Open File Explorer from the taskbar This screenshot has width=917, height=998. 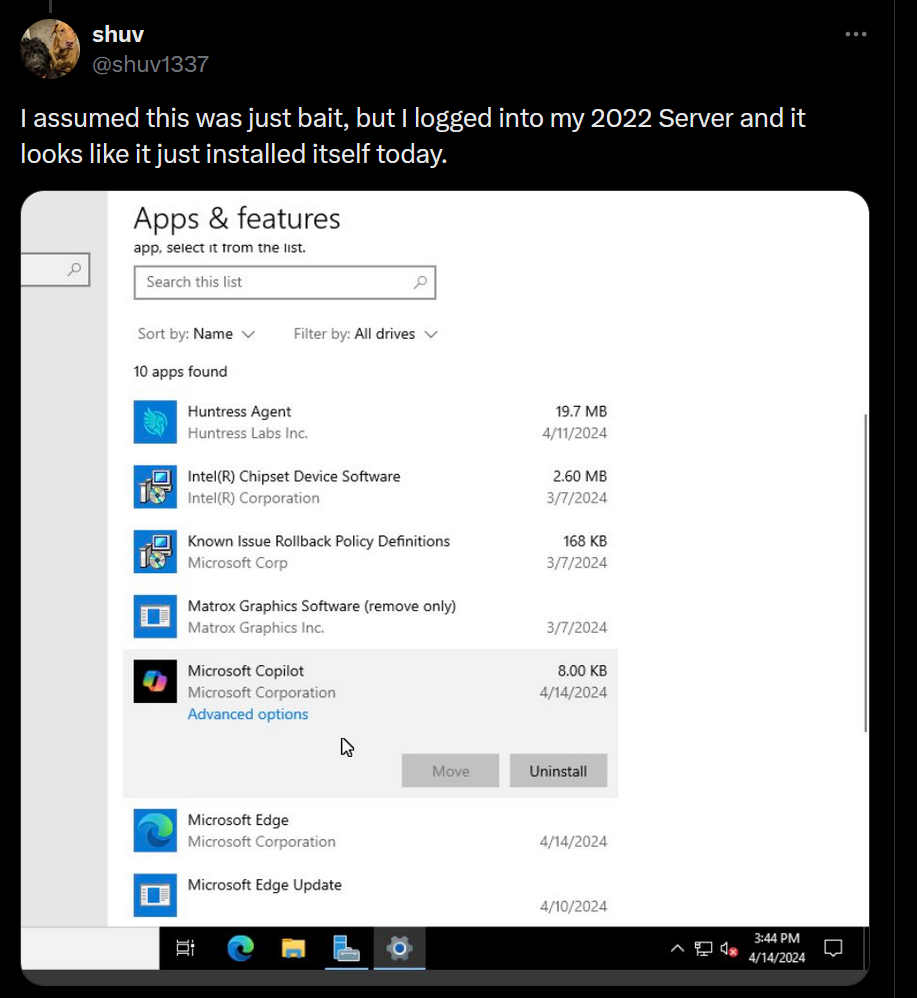tap(293, 947)
